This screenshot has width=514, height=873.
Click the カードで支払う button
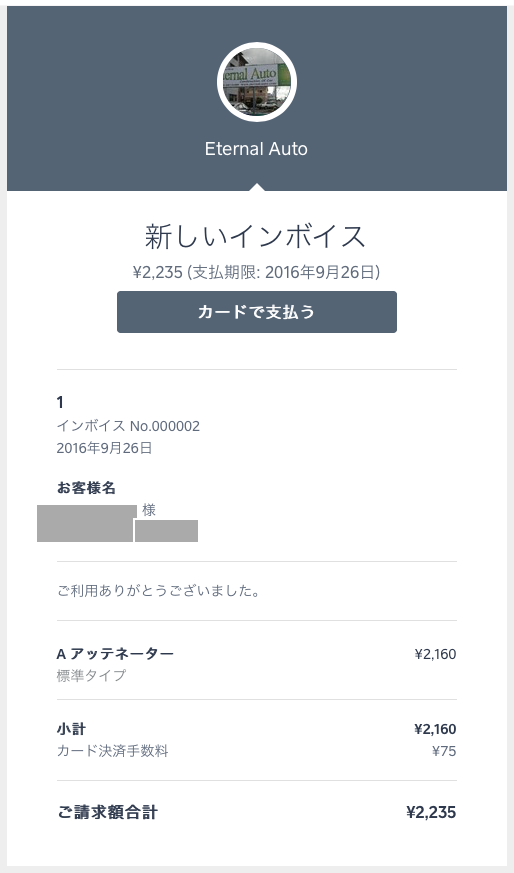pyautogui.click(x=257, y=312)
